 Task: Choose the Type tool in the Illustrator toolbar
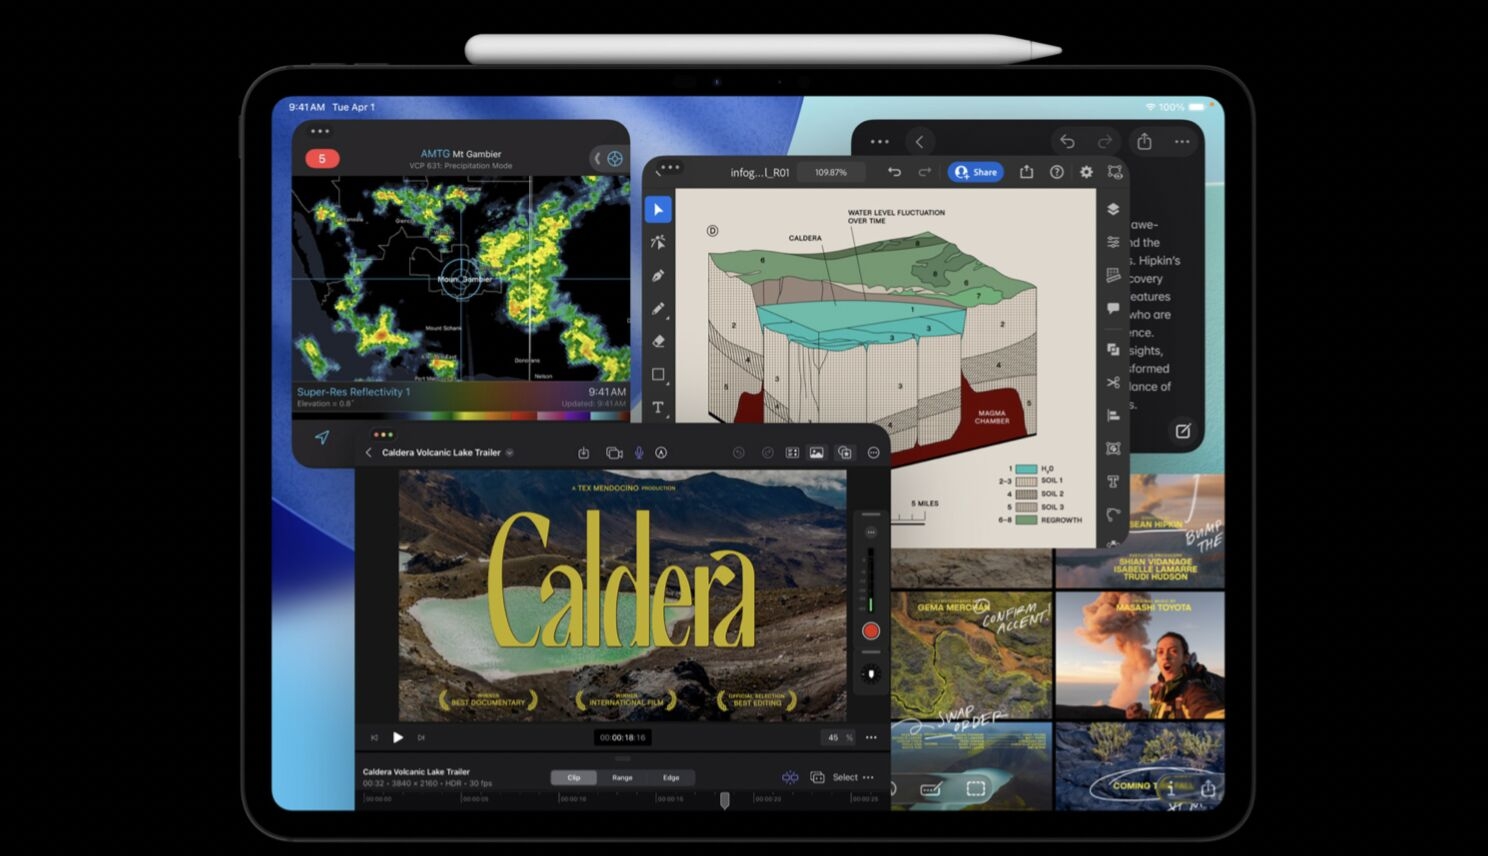pos(658,407)
